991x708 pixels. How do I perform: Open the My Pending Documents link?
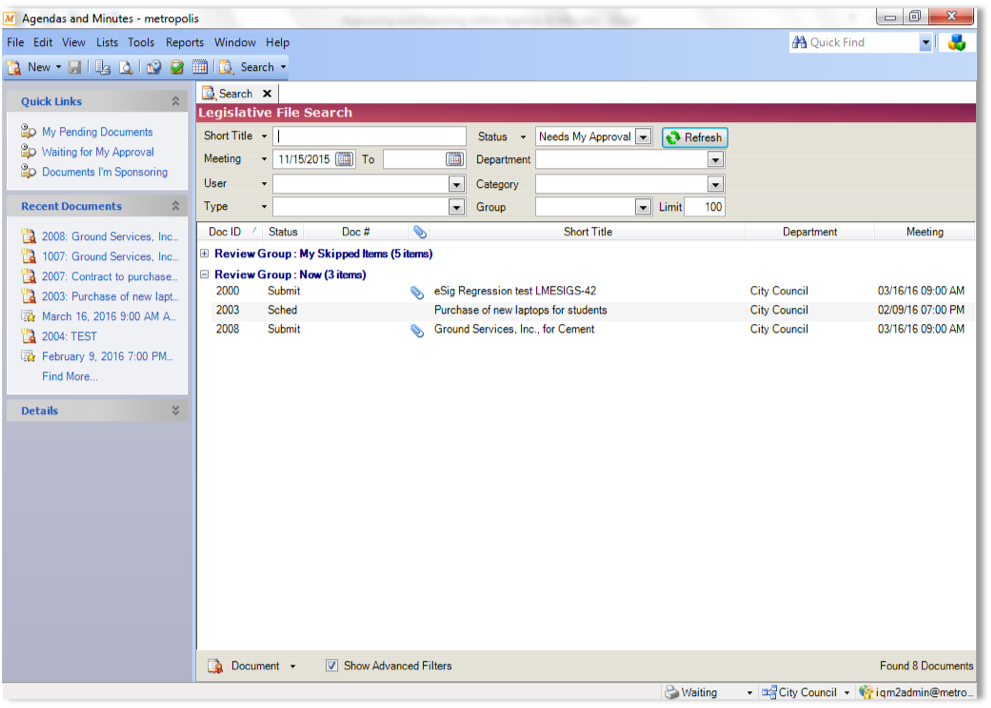(x=97, y=131)
